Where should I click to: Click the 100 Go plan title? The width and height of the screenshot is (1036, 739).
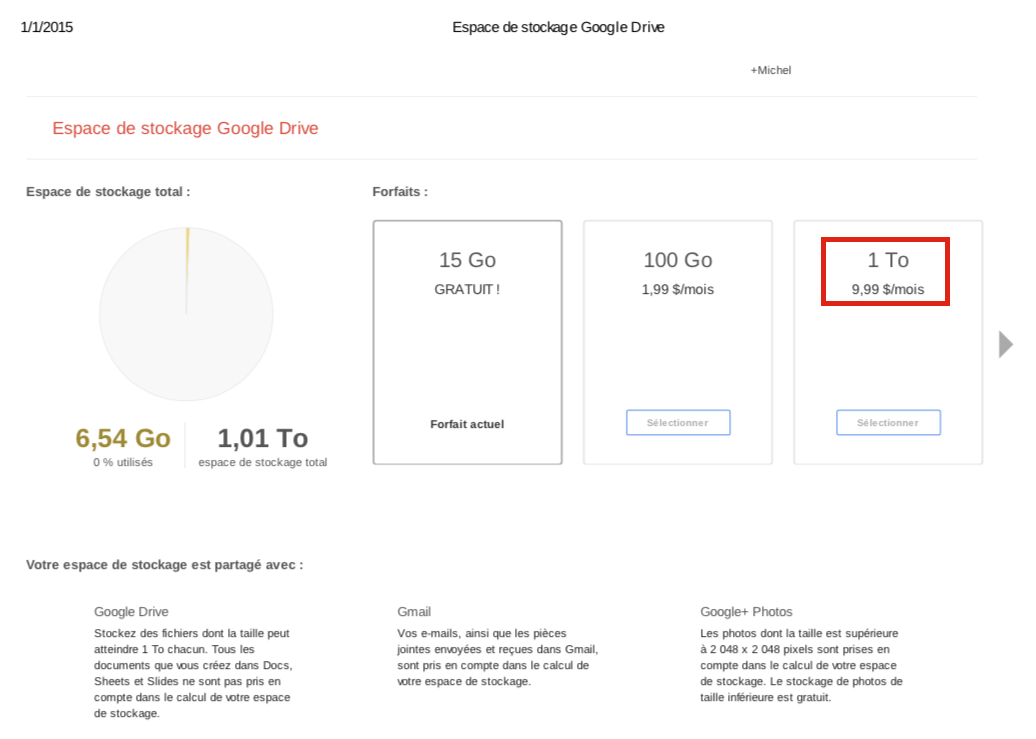(x=678, y=260)
